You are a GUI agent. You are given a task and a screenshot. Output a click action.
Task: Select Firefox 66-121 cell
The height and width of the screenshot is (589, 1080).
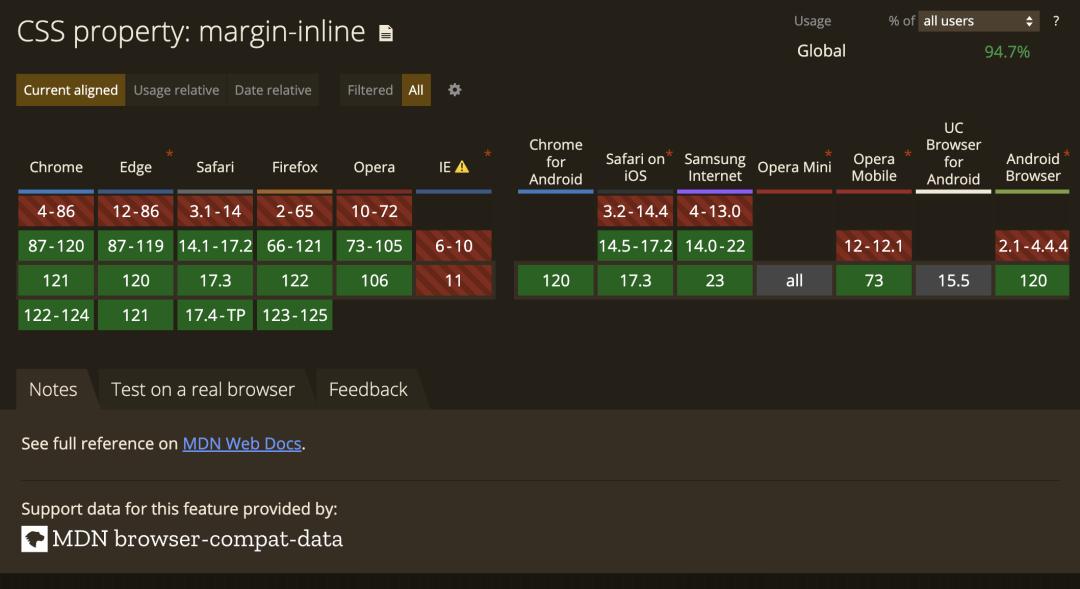(x=295, y=246)
